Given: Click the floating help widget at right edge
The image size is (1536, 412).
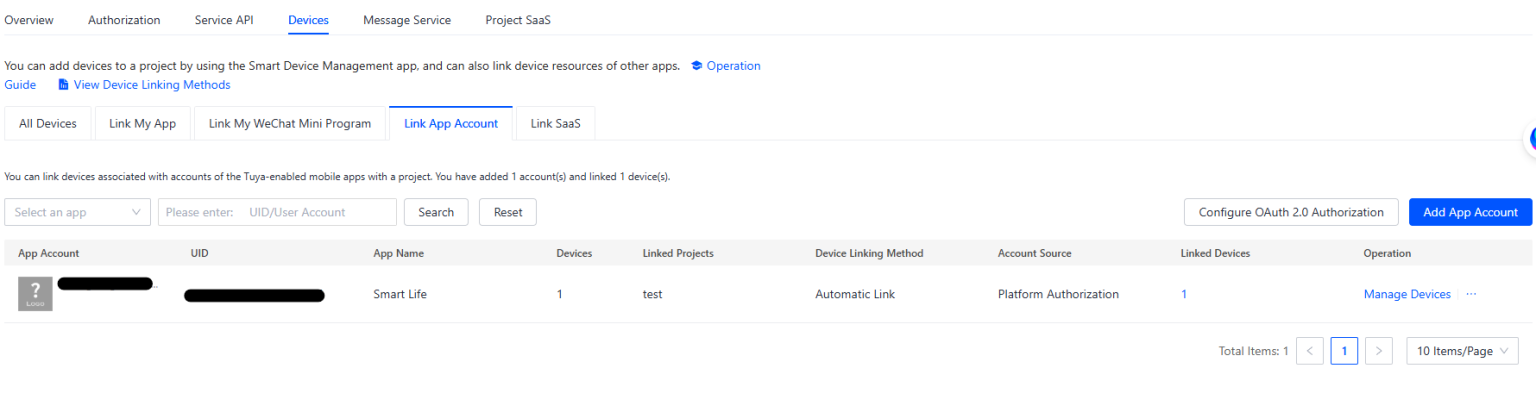Looking at the screenshot, I should point(1530,140).
